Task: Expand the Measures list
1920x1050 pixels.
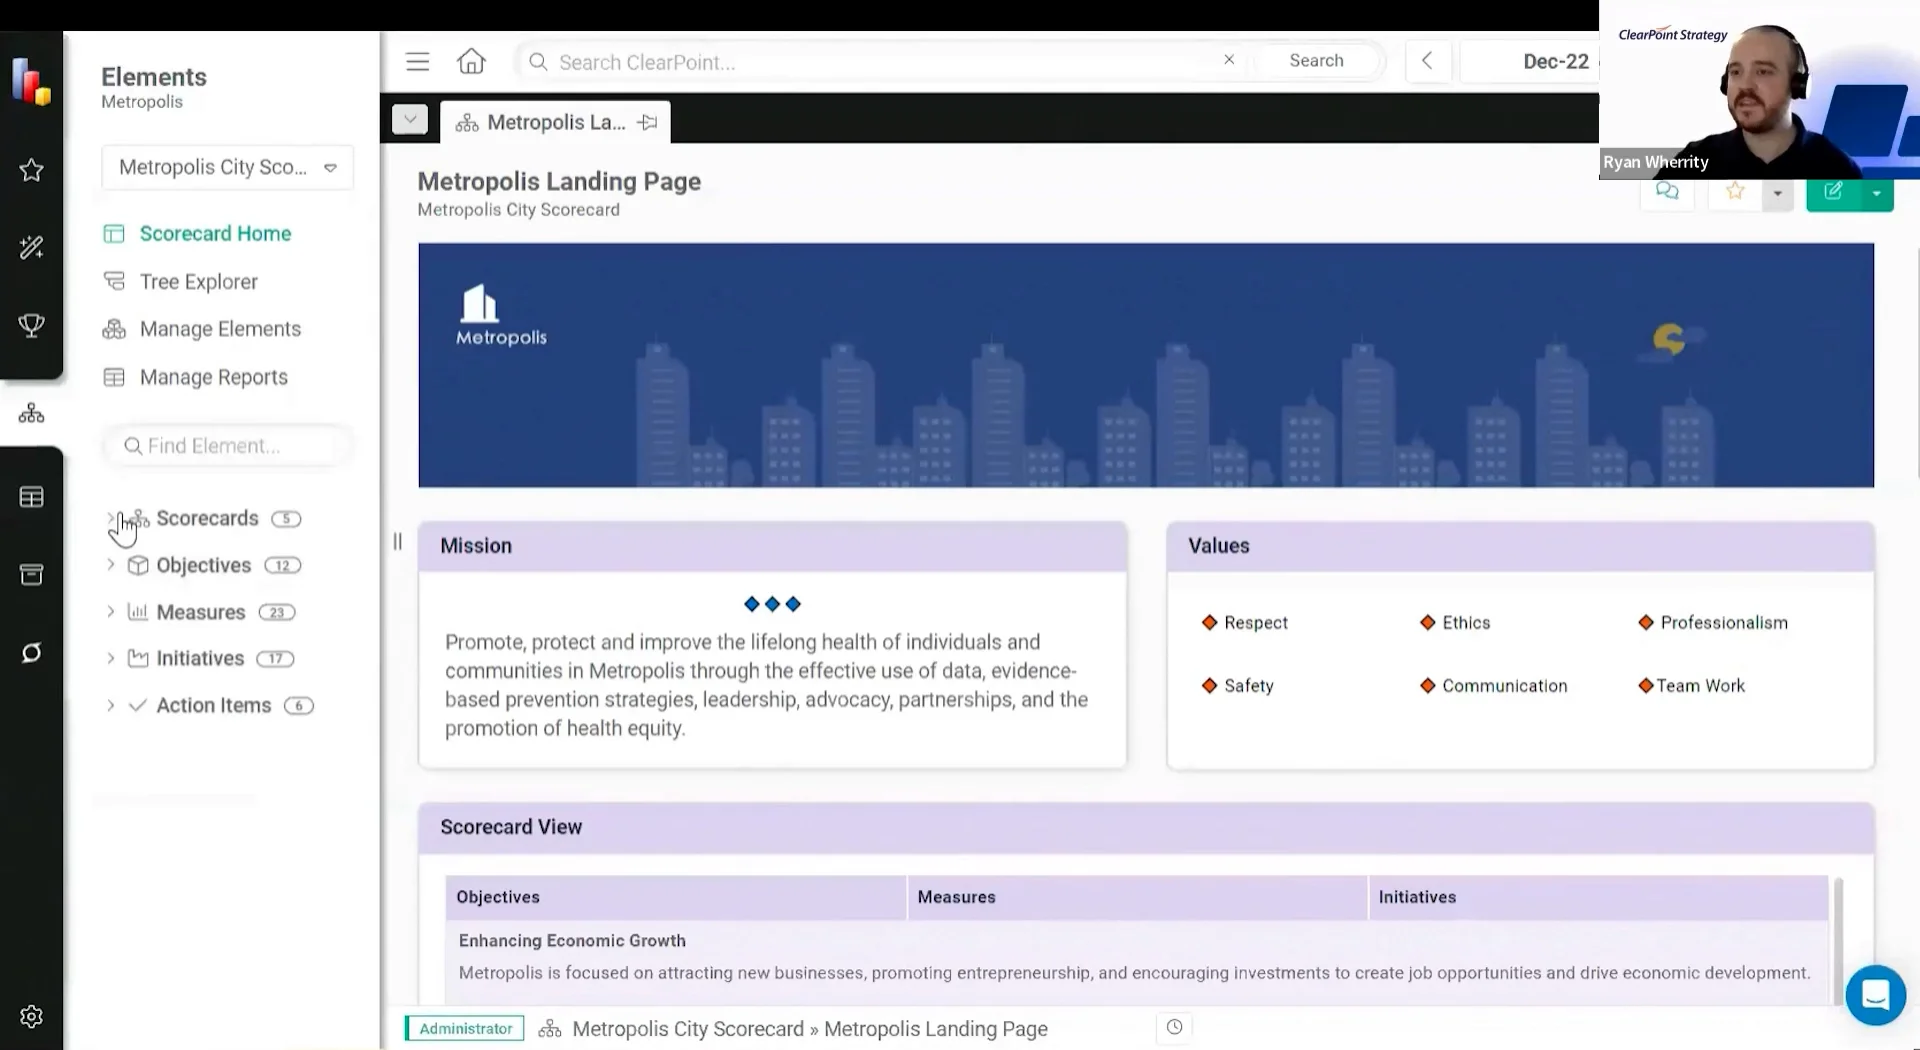Action: (112, 612)
